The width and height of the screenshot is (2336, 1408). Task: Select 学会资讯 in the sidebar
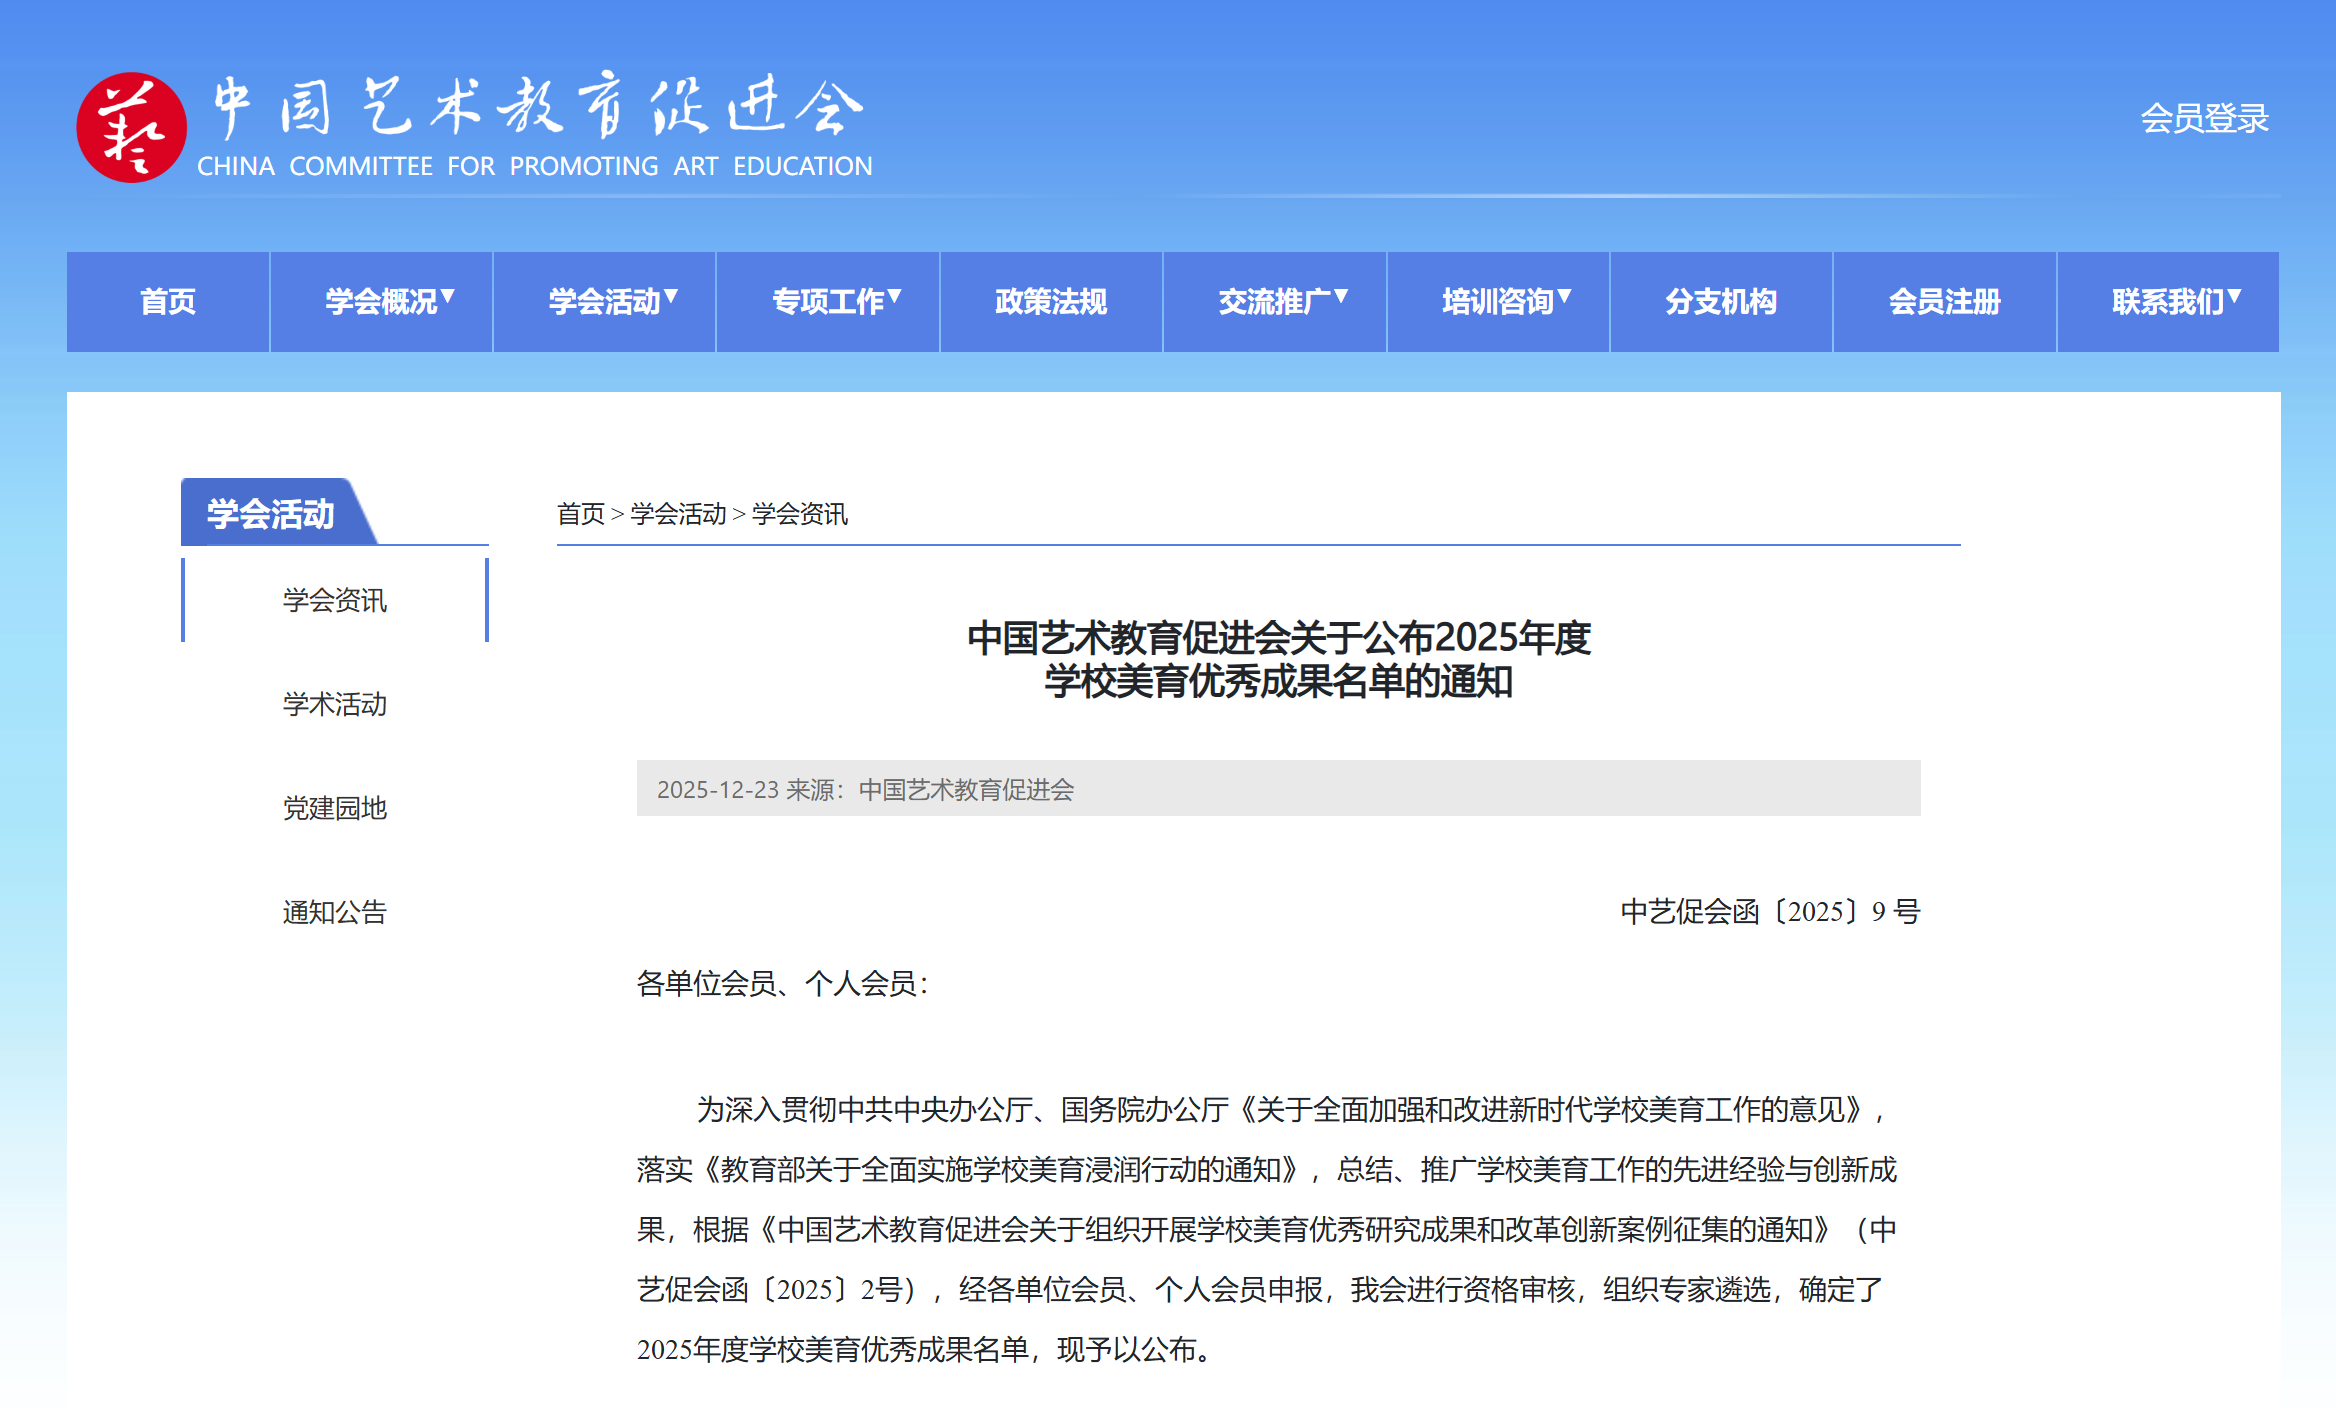click(333, 601)
